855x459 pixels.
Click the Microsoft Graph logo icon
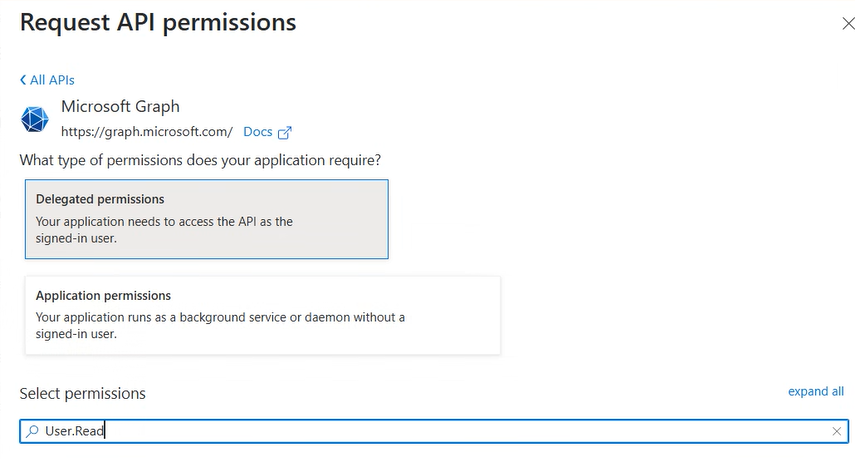[x=35, y=119]
